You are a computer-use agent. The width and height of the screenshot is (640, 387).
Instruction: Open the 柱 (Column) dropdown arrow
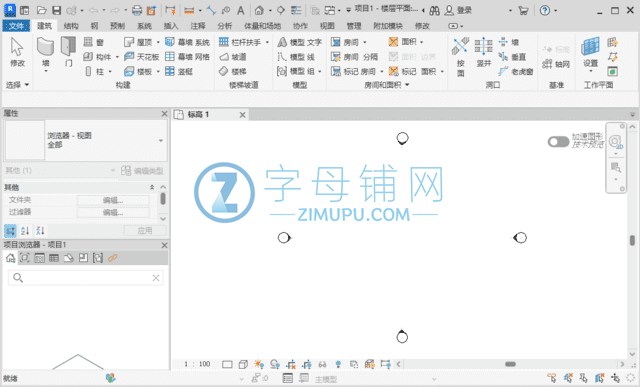click(110, 71)
